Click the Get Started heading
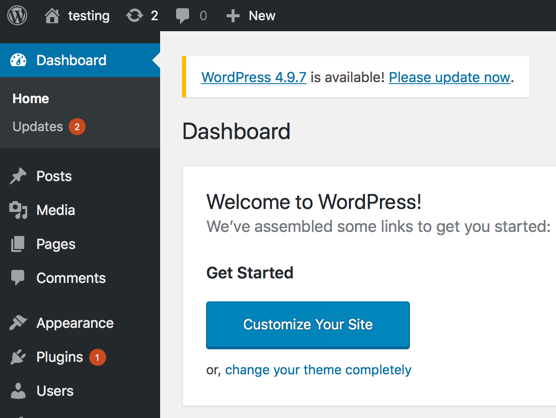Image resolution: width=556 pixels, height=418 pixels. (x=250, y=273)
